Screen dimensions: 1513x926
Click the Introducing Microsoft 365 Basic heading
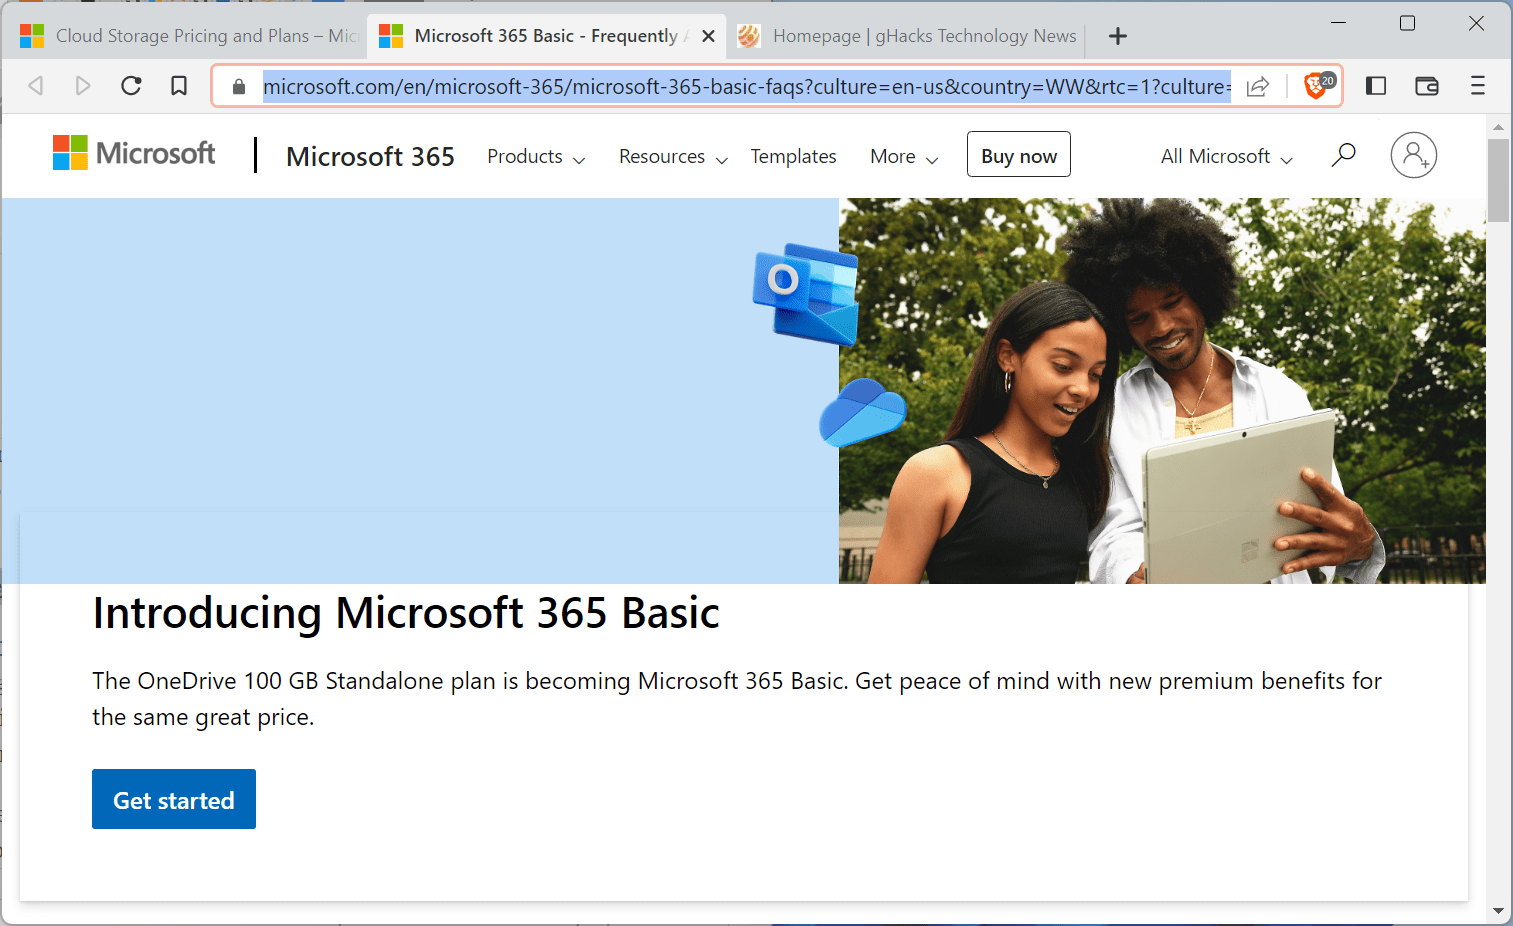406,613
